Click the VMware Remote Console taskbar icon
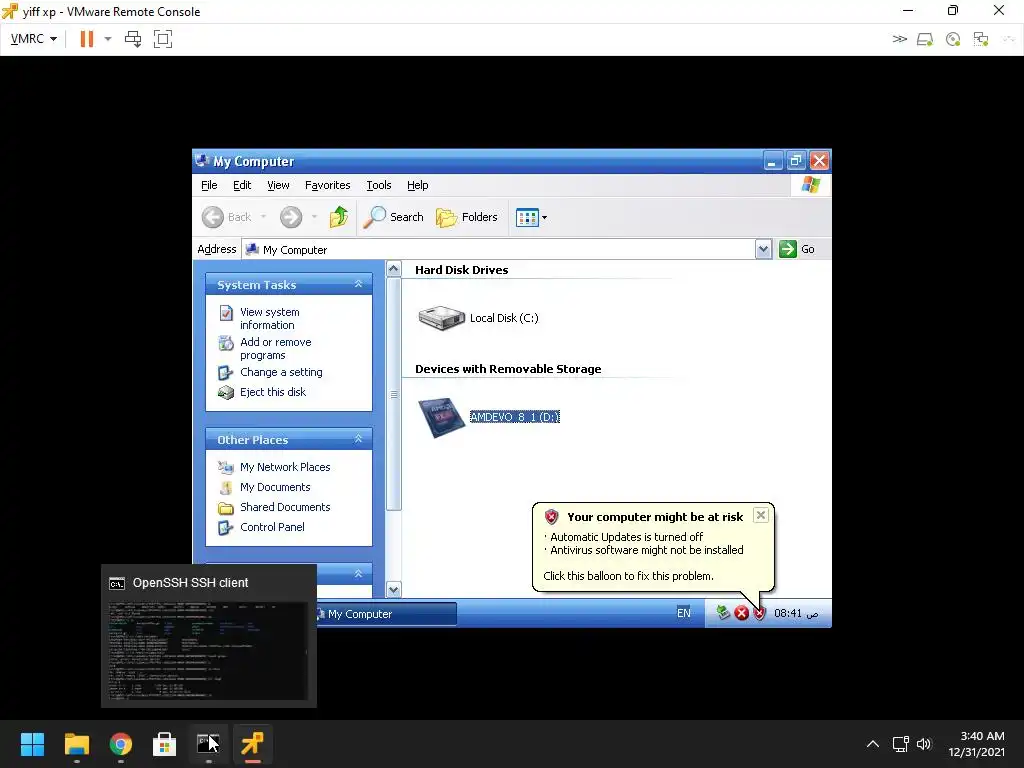The height and width of the screenshot is (768, 1024). point(253,744)
